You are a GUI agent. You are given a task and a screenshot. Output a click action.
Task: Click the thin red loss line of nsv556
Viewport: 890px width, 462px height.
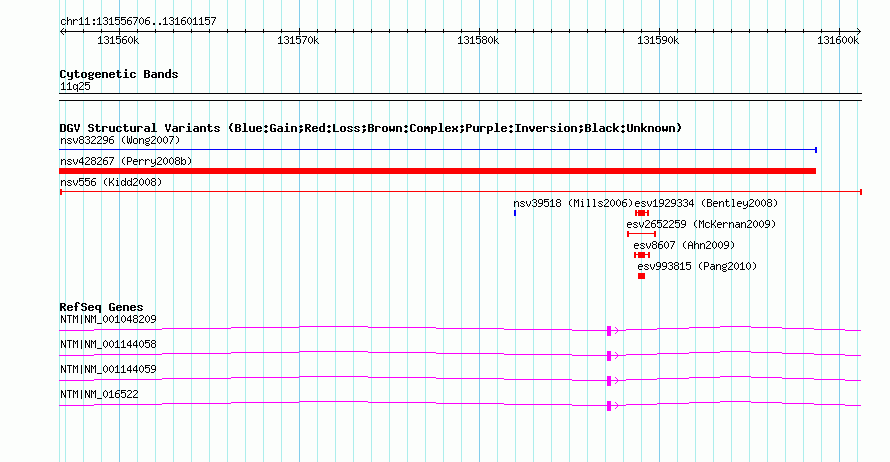pyautogui.click(x=461, y=192)
